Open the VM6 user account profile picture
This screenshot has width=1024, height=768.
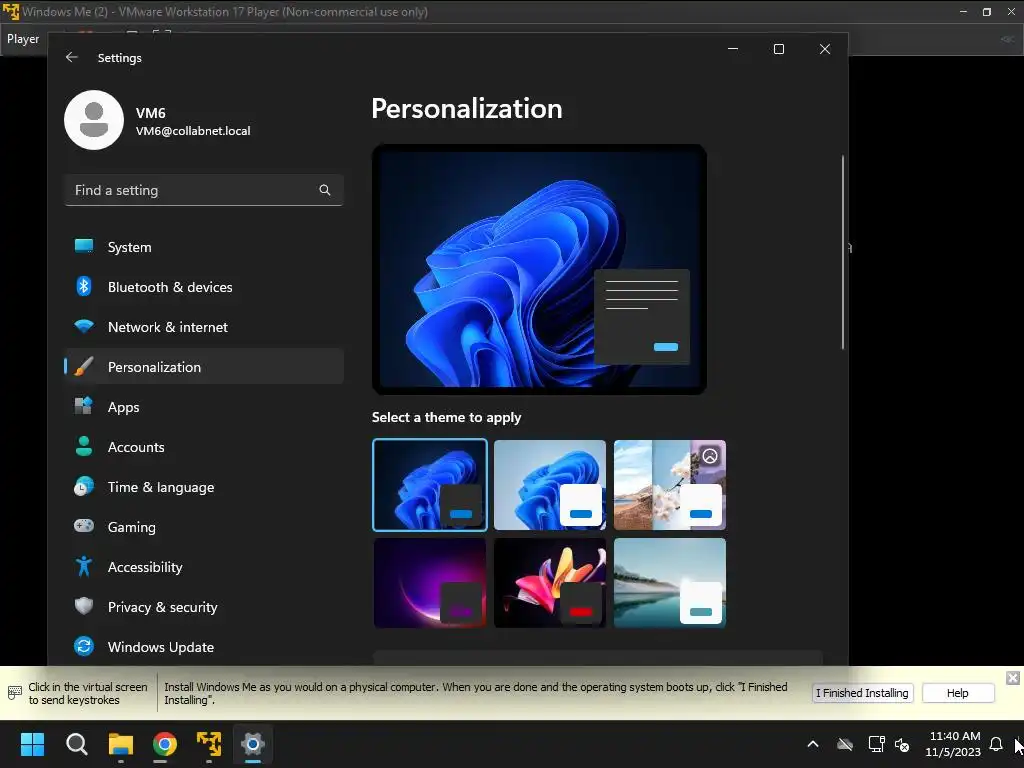pyautogui.click(x=94, y=120)
